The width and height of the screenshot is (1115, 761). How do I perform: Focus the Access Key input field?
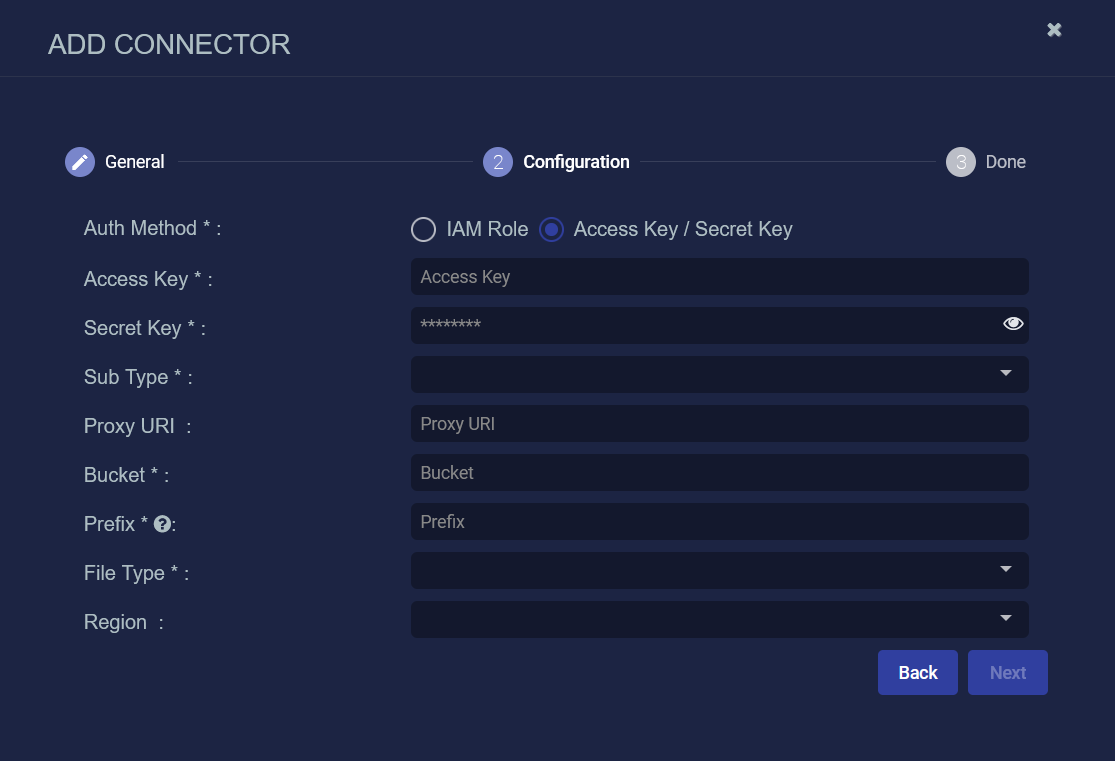[720, 277]
